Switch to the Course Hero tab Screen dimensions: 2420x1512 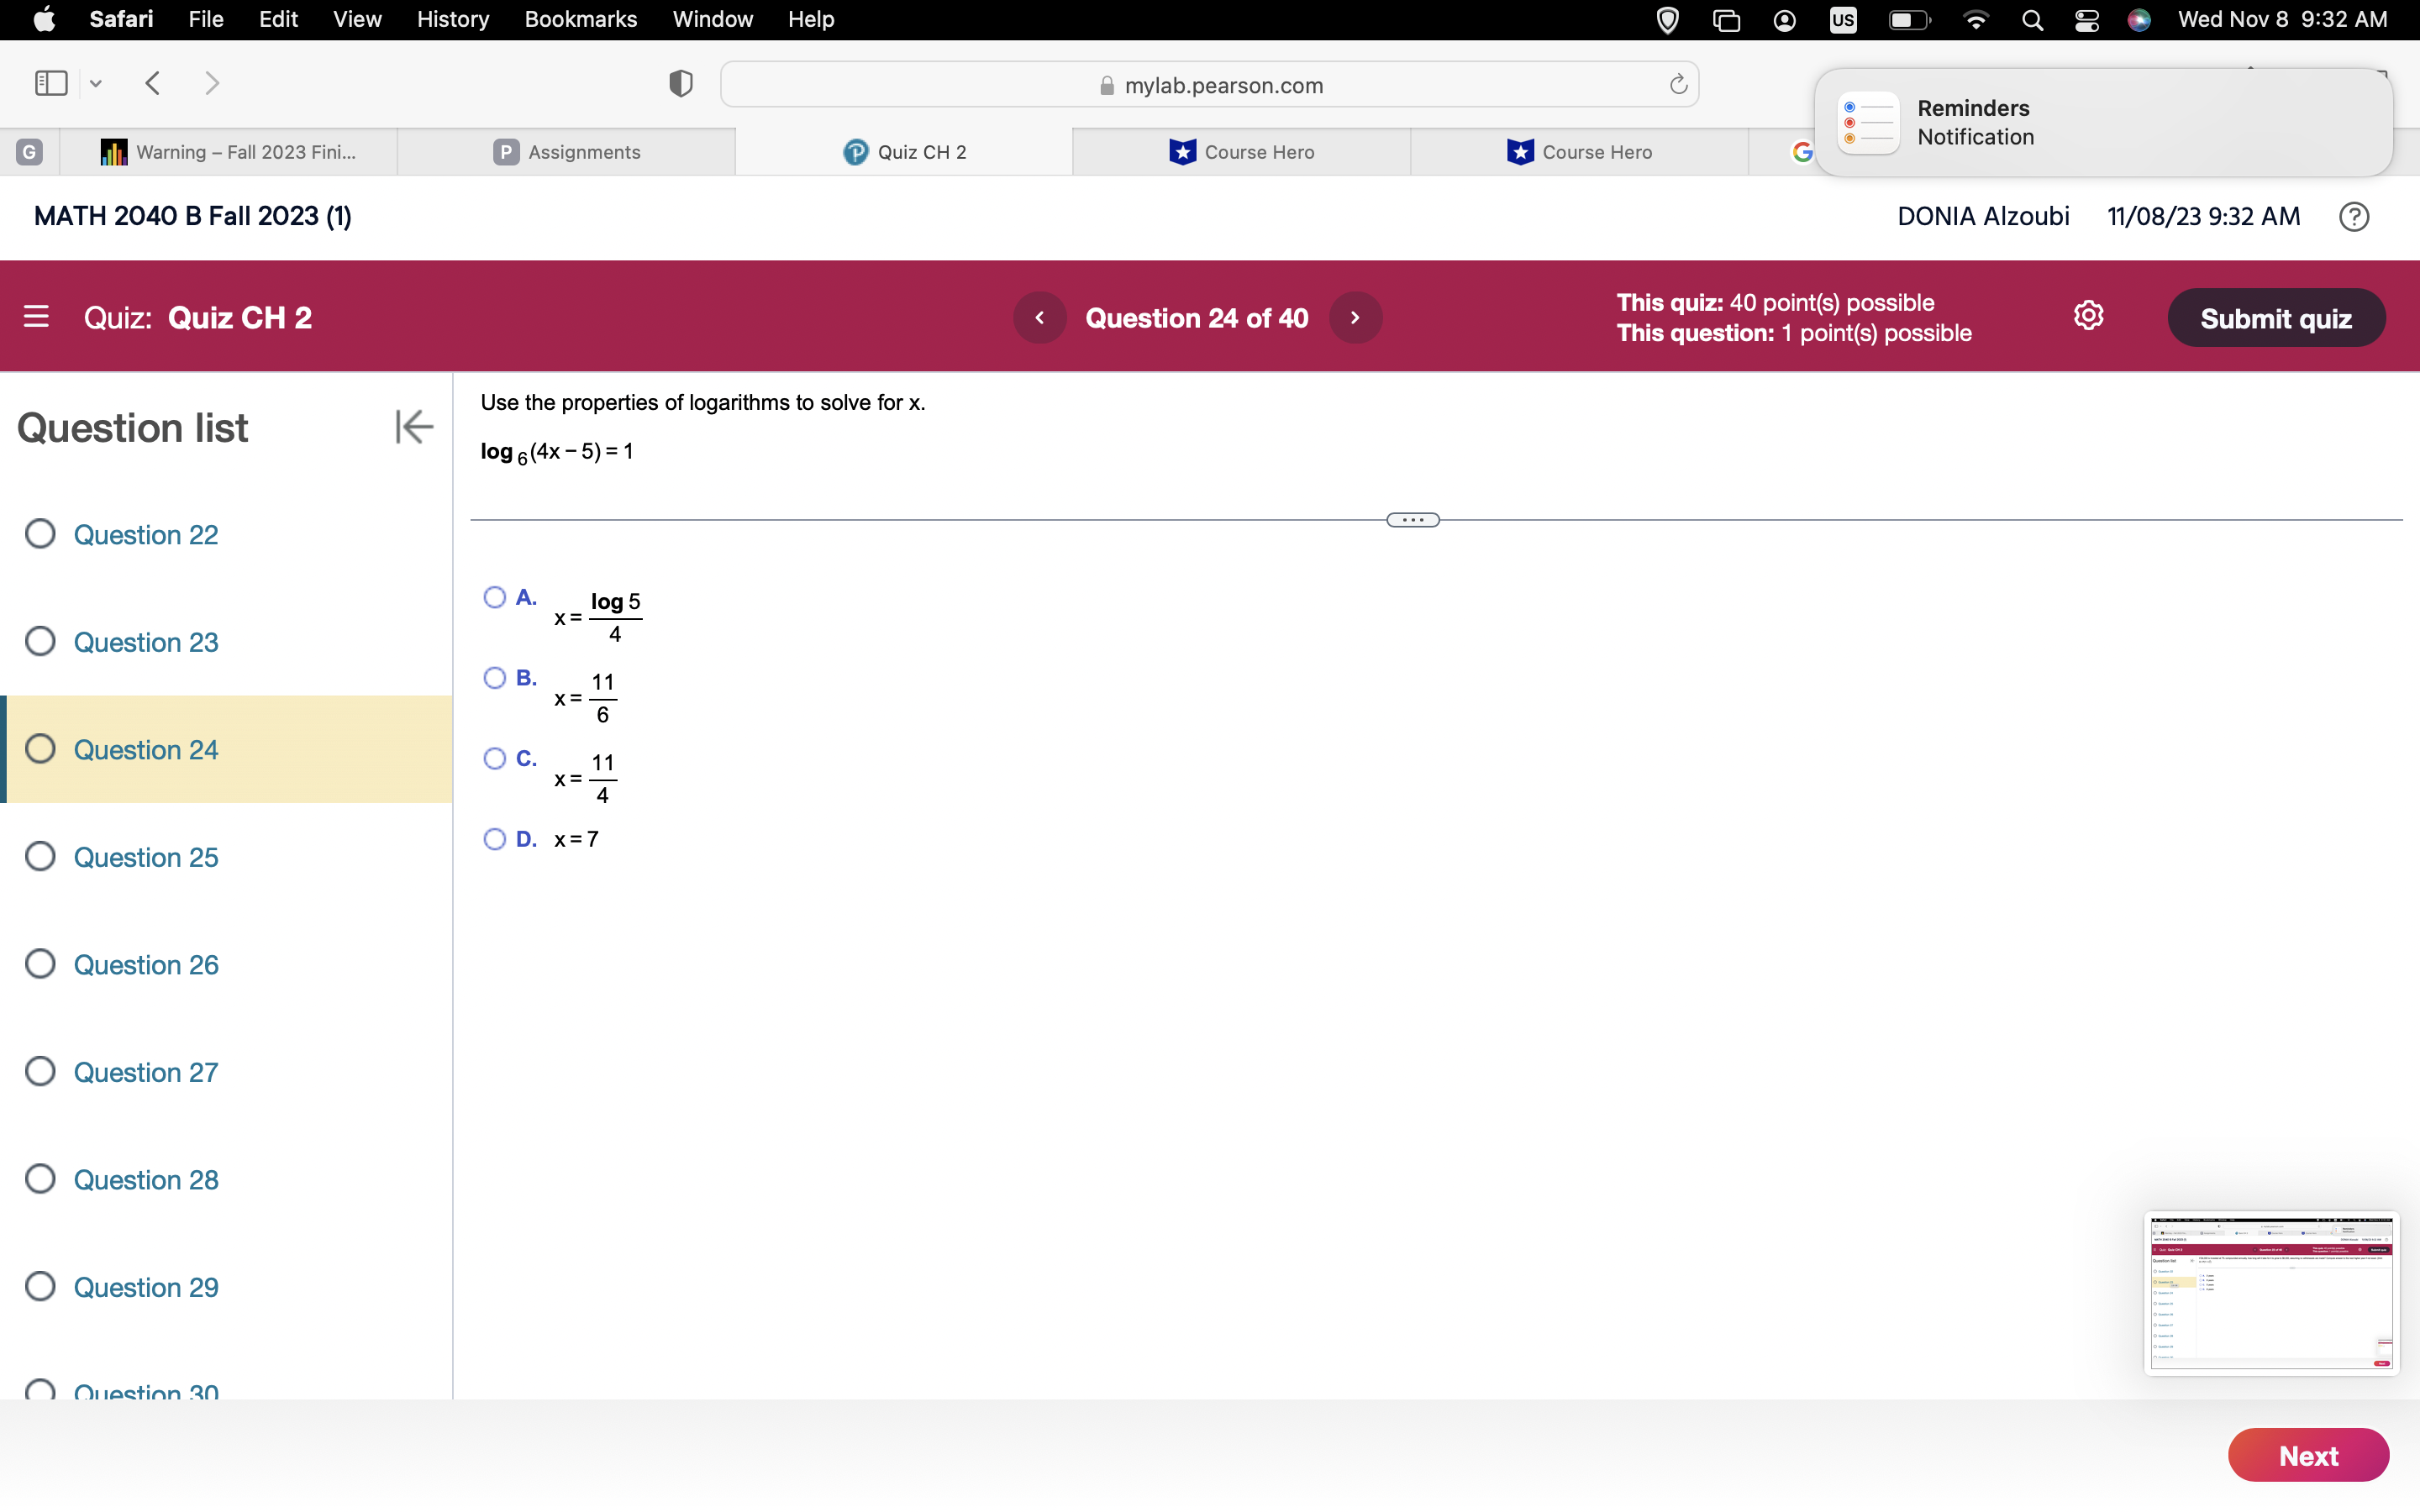(x=1243, y=152)
